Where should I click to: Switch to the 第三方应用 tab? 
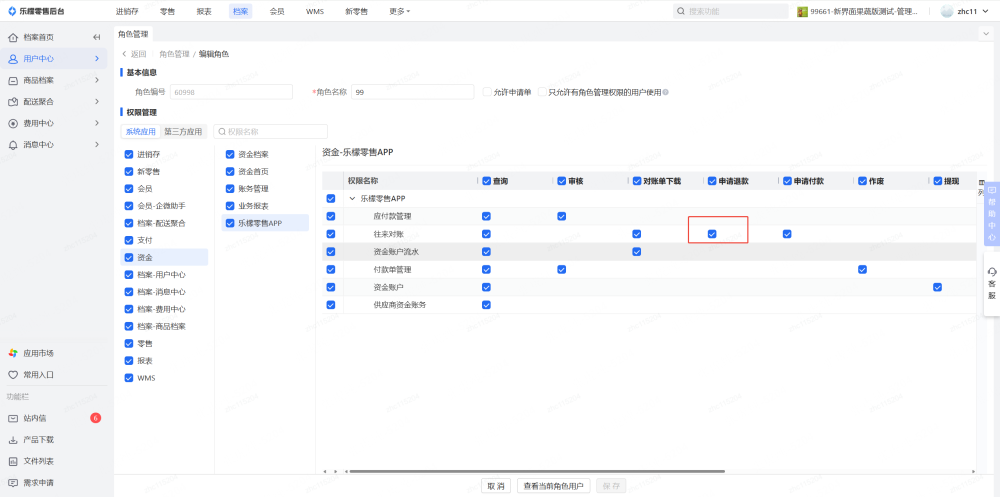183,131
